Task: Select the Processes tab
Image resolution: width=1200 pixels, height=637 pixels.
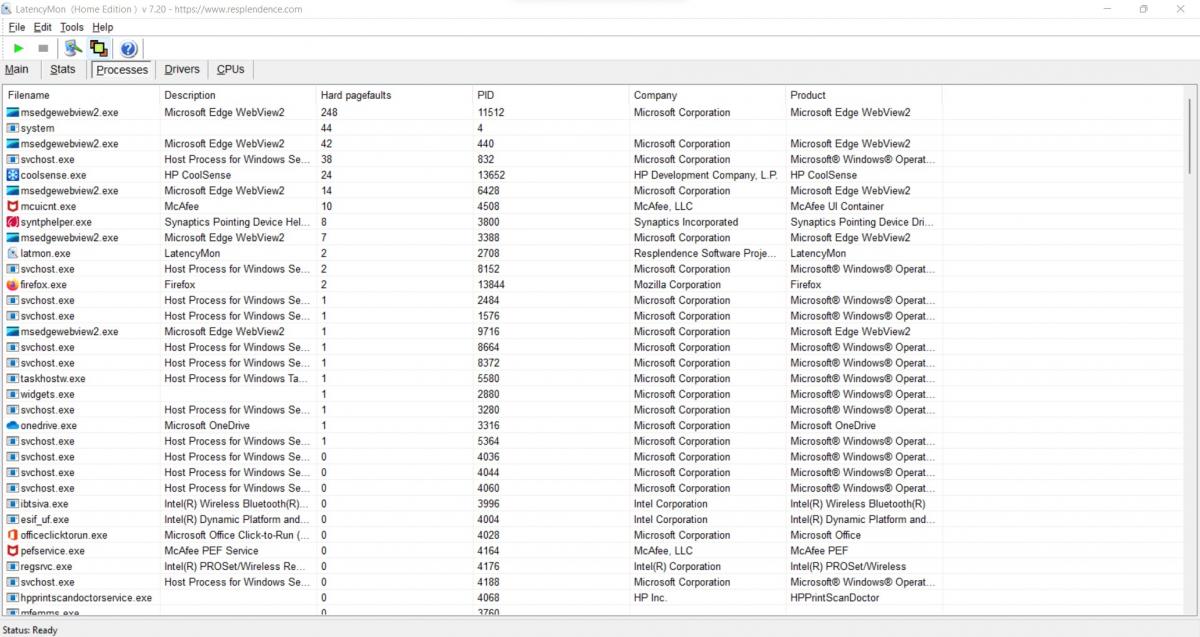Action: 122,70
